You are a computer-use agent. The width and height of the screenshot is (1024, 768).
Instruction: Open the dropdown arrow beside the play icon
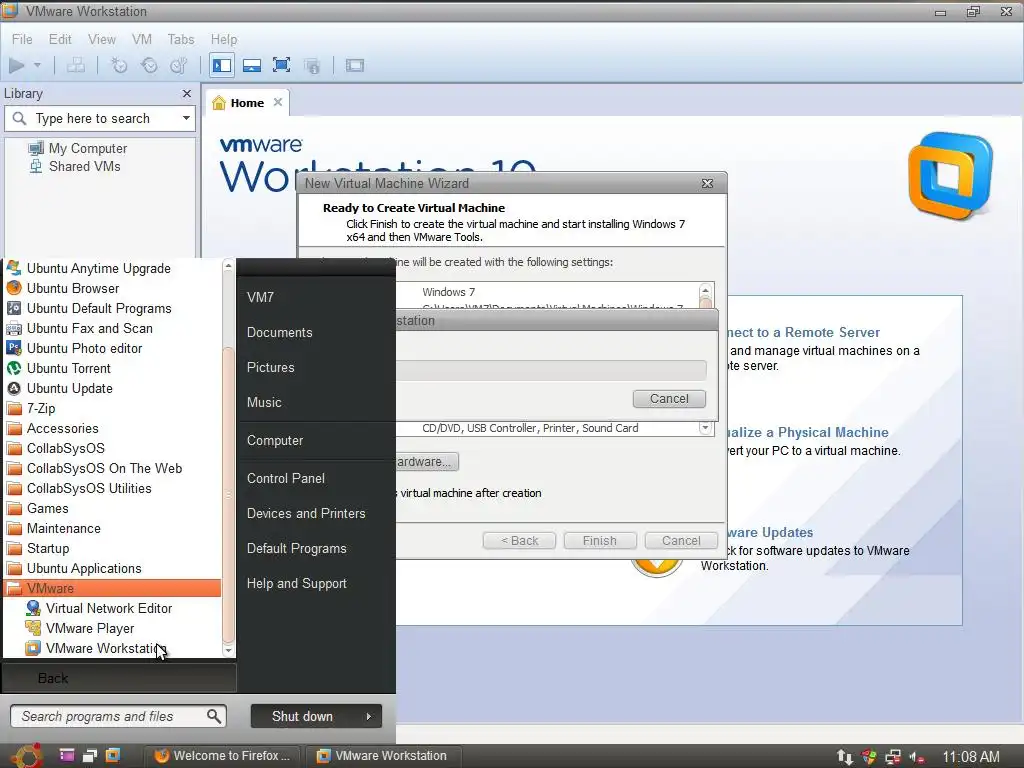pyautogui.click(x=37, y=65)
